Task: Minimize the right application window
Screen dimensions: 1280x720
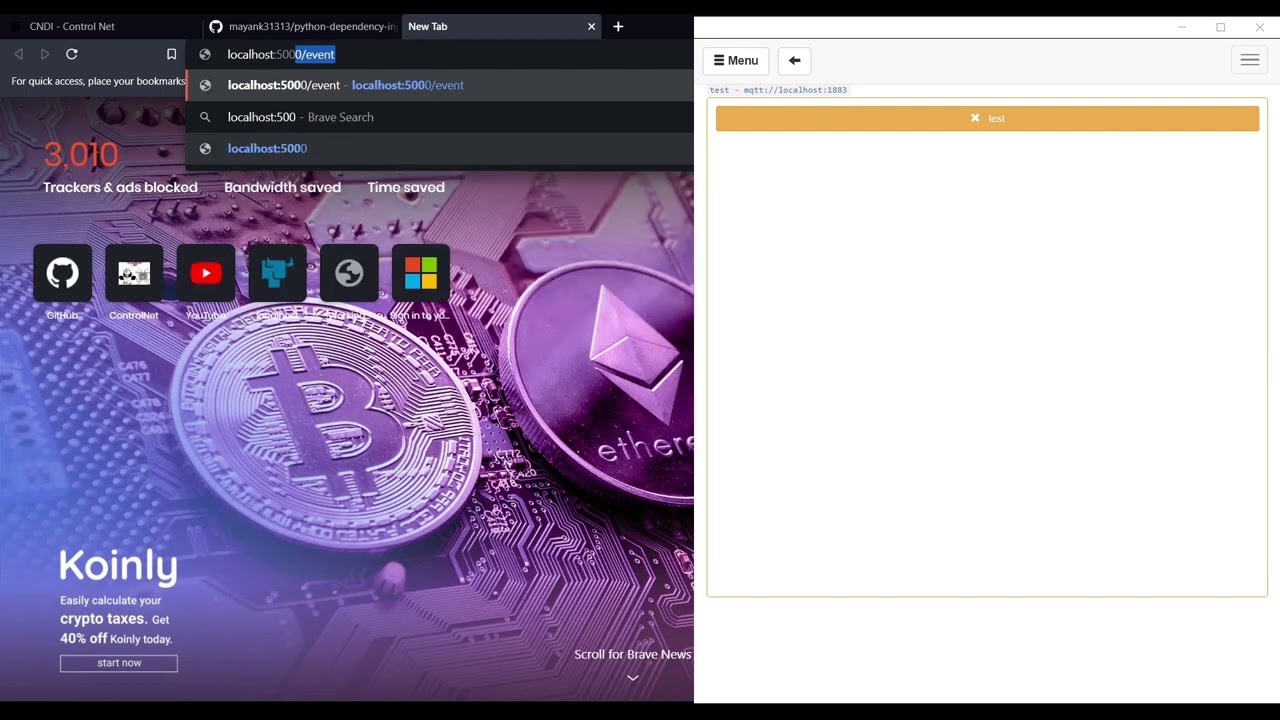Action: tap(1182, 27)
